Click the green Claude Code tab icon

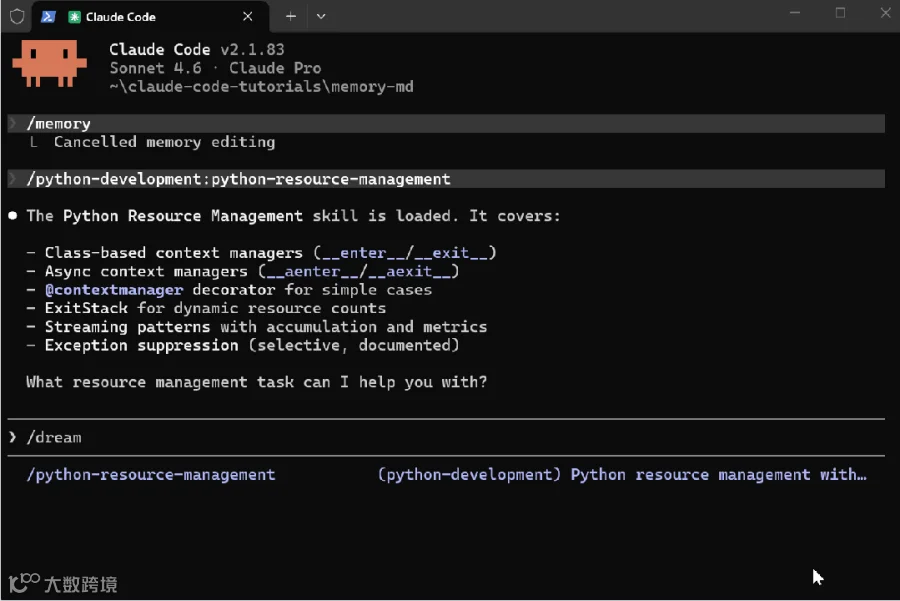74,17
